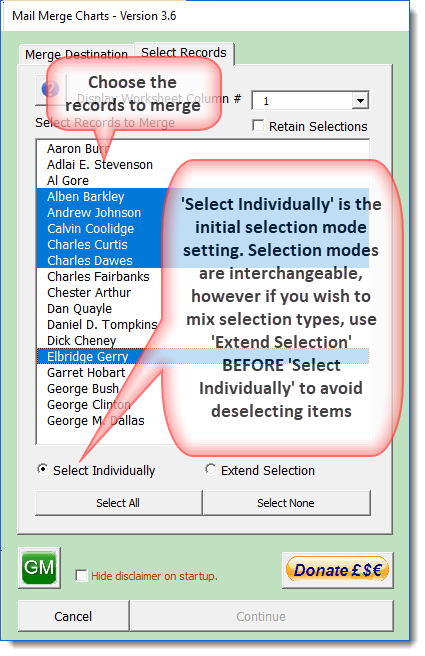The width and height of the screenshot is (425, 656).
Task: Choose the Select Individually radio option
Action: [42, 469]
